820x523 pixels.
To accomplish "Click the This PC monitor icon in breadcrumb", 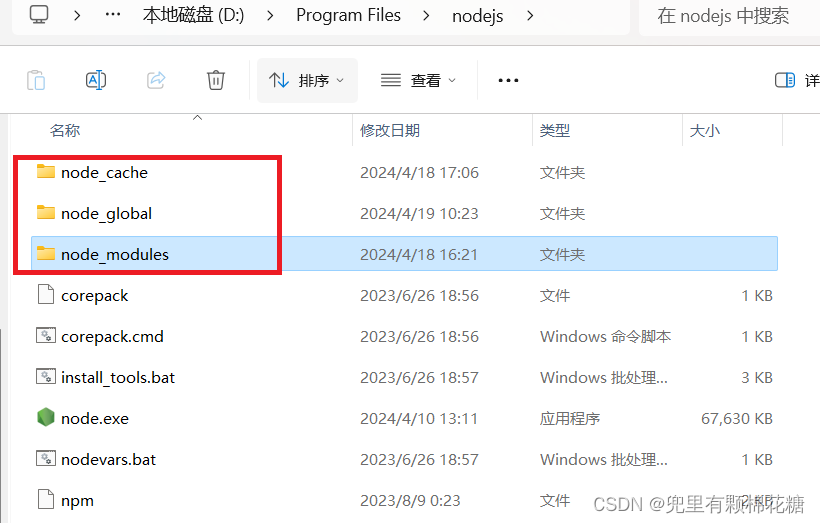I will click(x=39, y=15).
